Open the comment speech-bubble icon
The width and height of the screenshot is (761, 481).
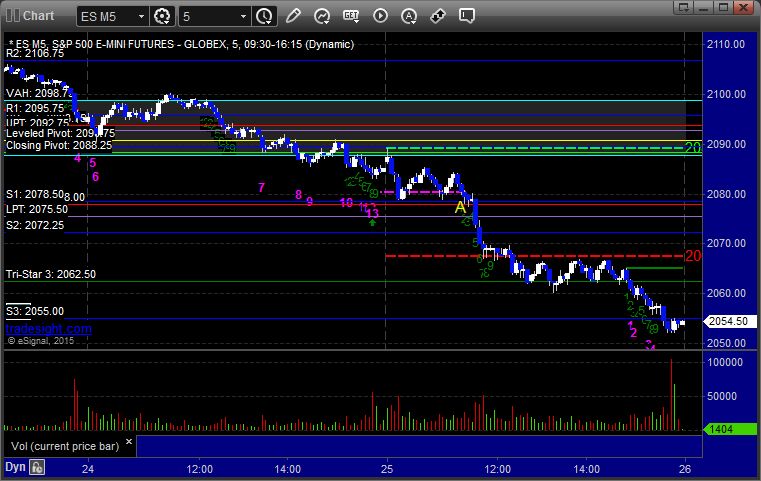466,16
